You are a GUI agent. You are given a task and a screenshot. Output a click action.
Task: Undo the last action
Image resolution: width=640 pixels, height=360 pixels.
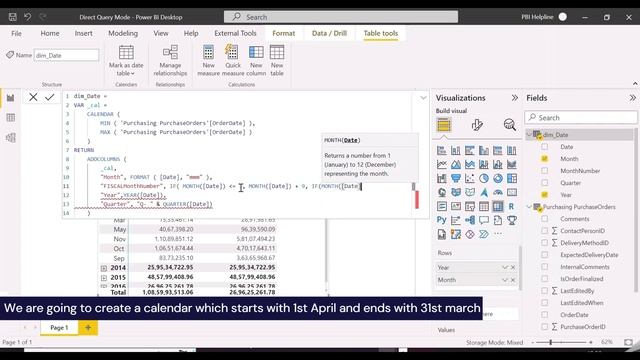click(x=27, y=17)
